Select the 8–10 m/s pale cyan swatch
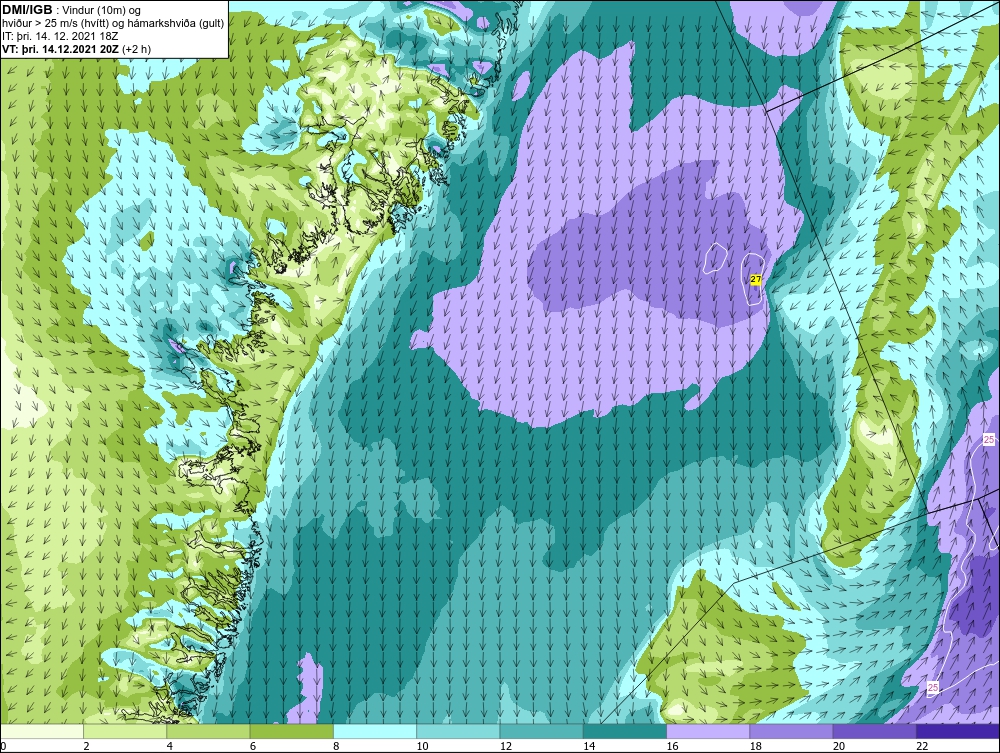 [x=375, y=731]
